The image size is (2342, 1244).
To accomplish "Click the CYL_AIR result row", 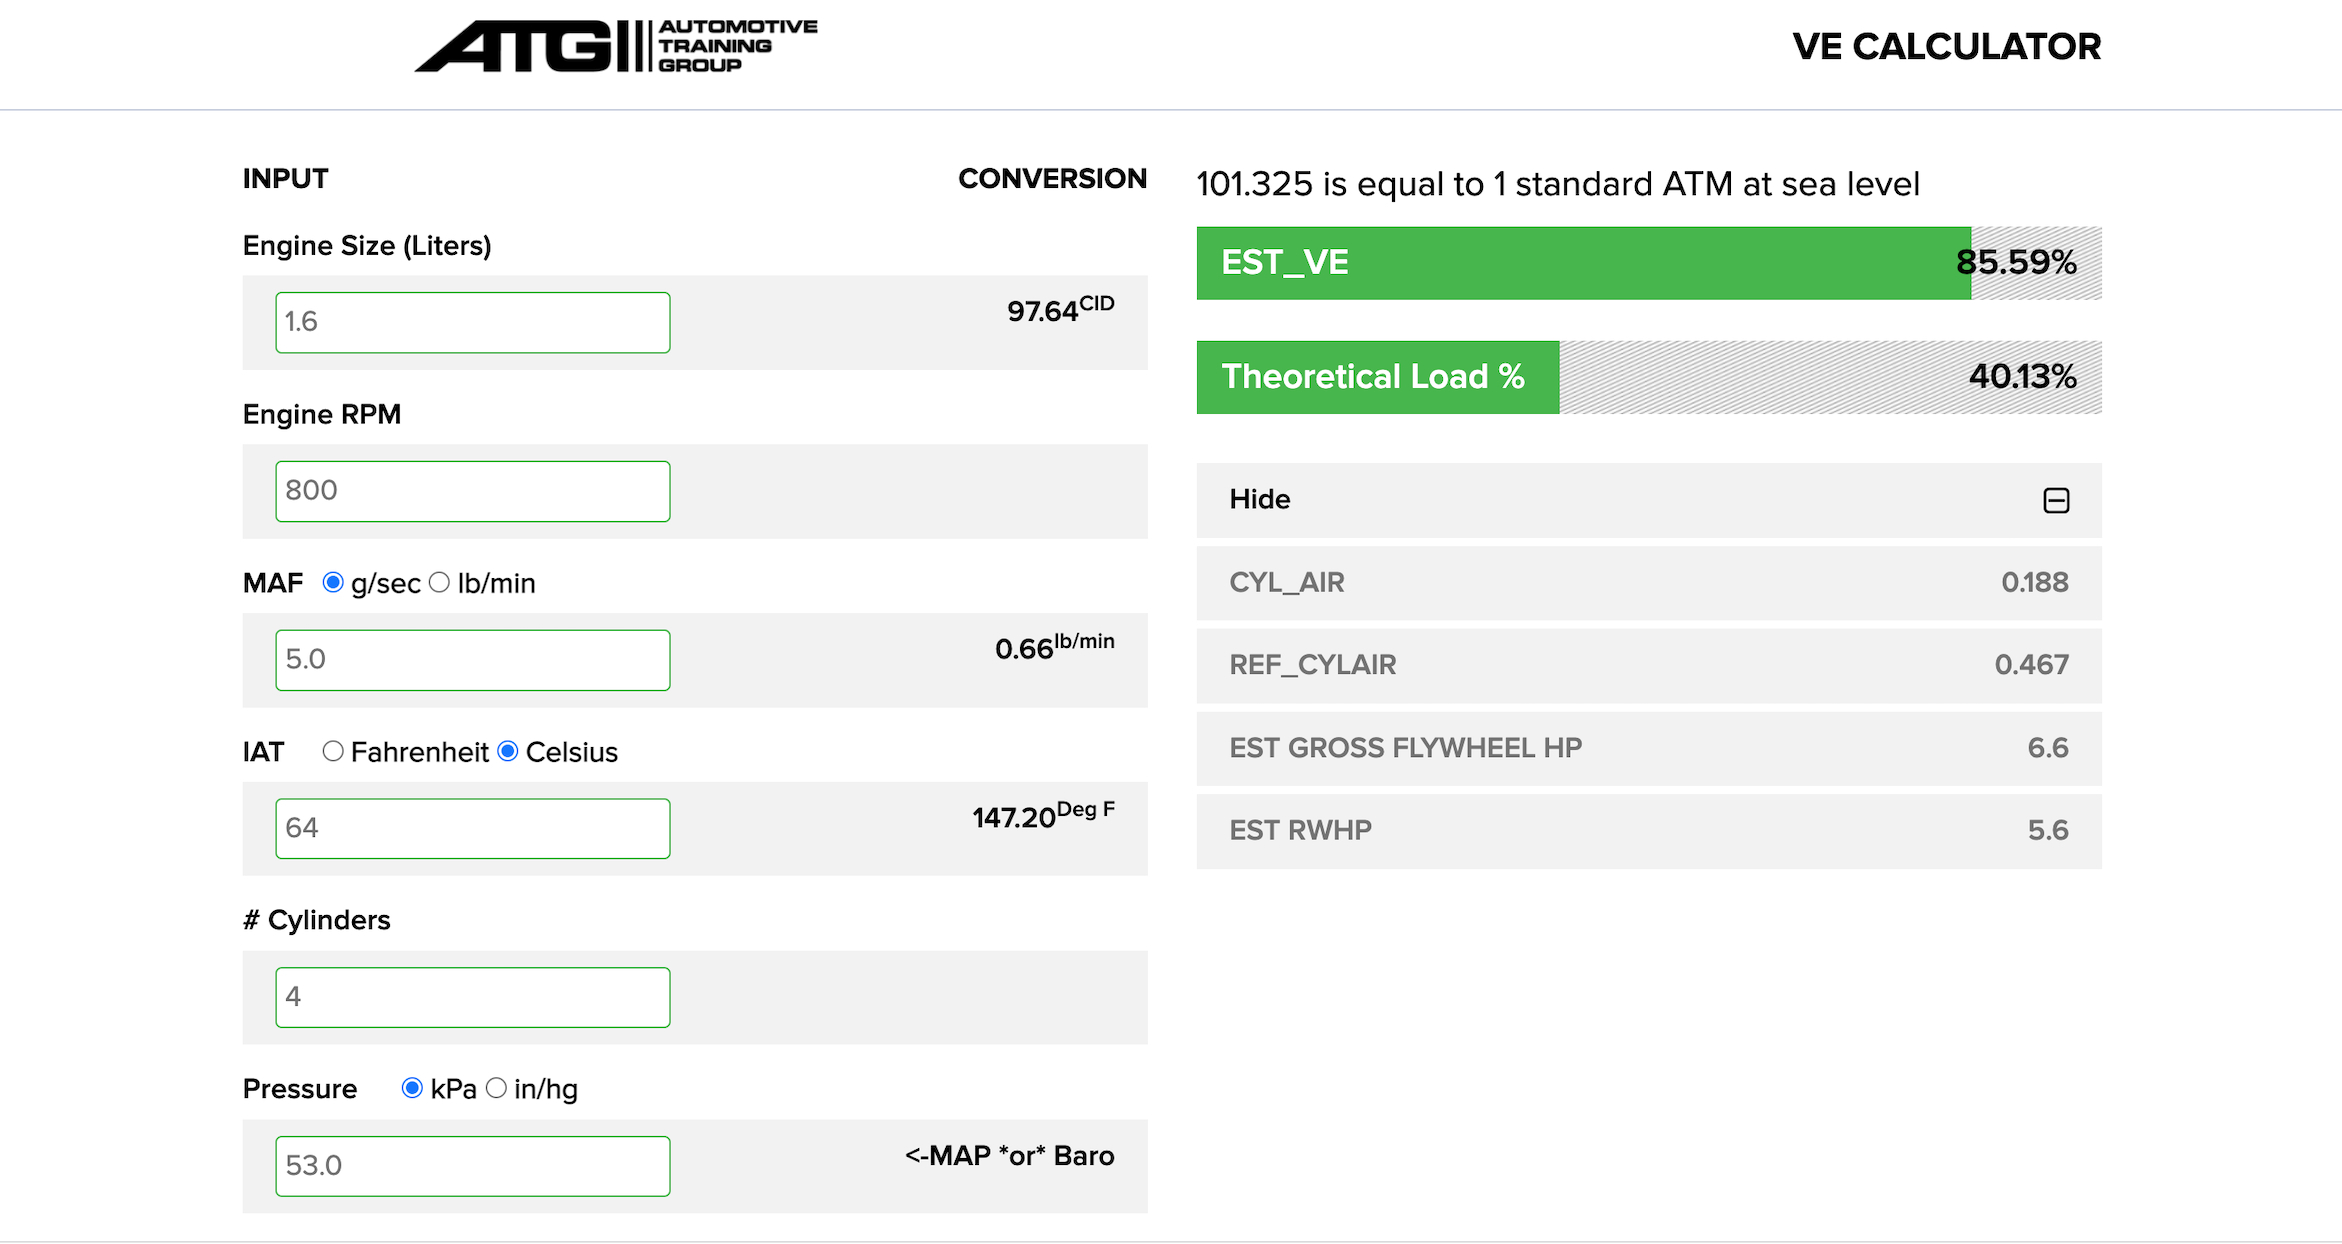I will 1648,582.
